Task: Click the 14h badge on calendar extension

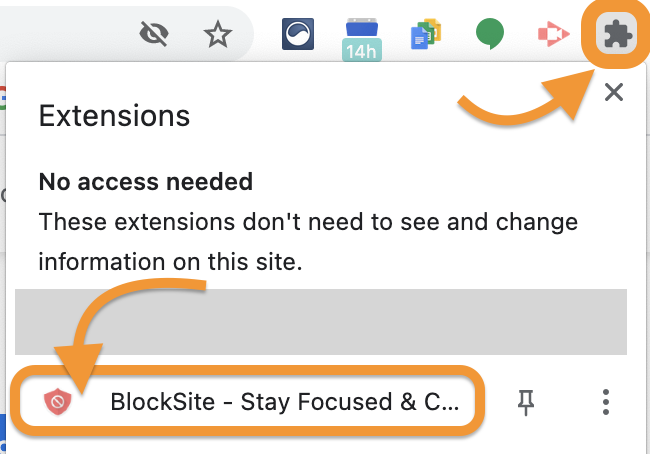Action: 361,50
